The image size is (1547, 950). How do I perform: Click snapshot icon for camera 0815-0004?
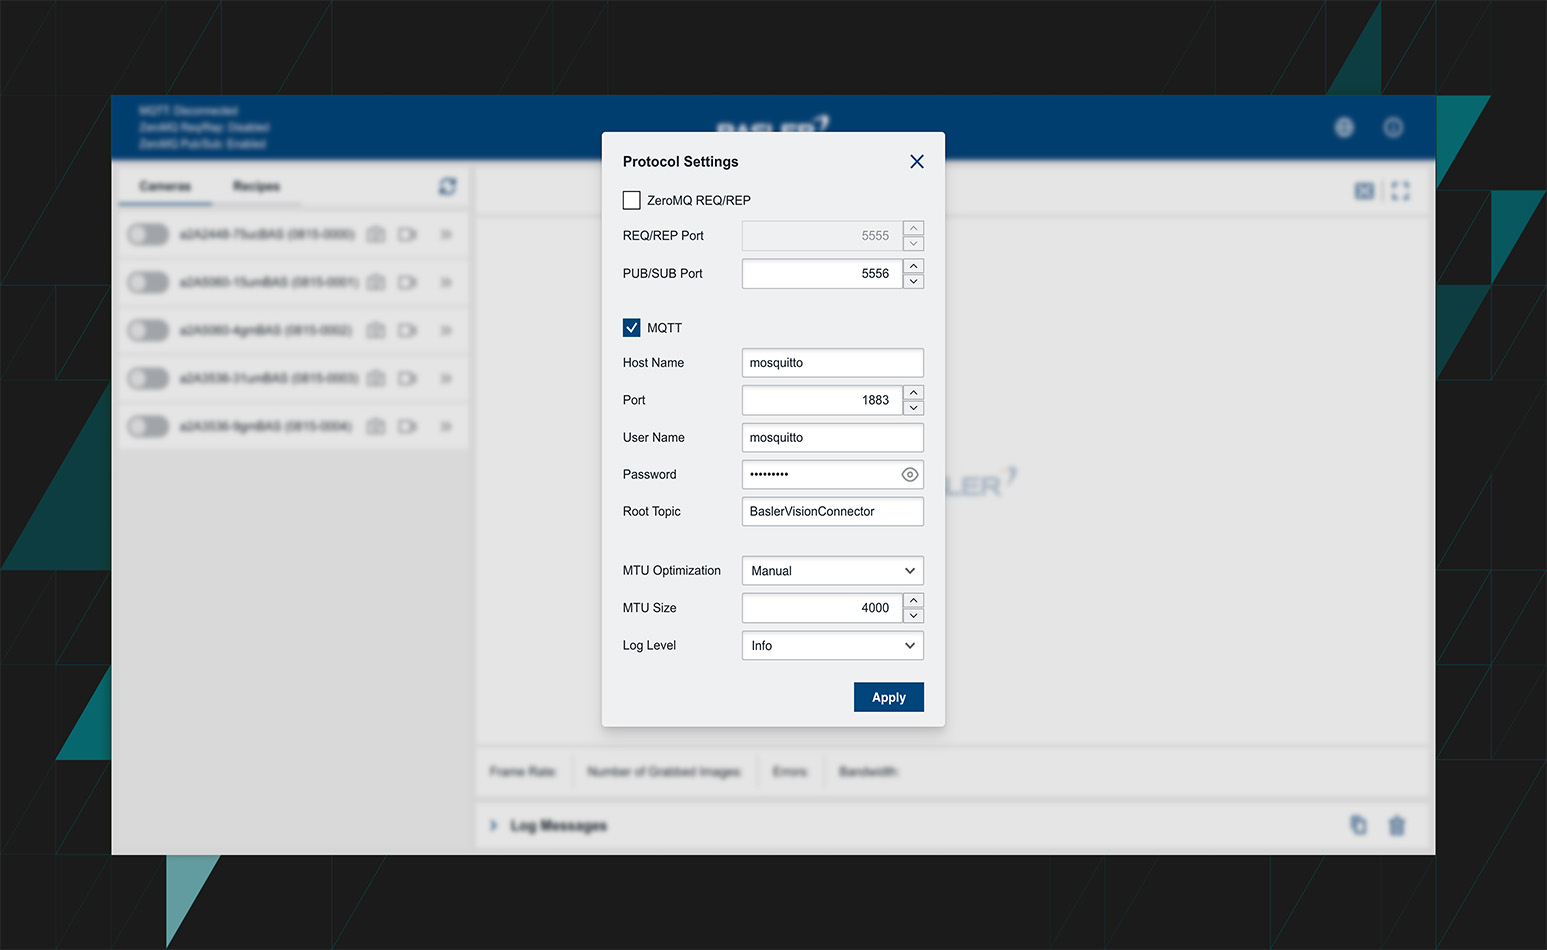(x=376, y=426)
